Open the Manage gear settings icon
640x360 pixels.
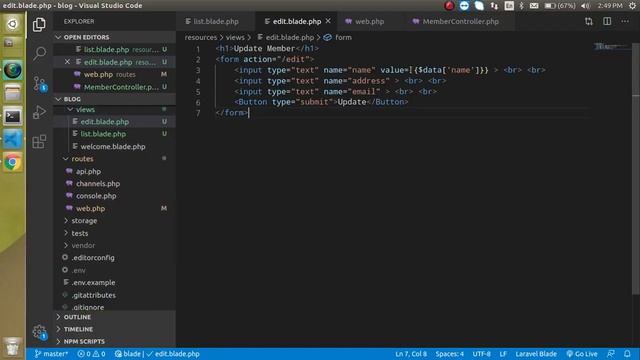point(39,332)
